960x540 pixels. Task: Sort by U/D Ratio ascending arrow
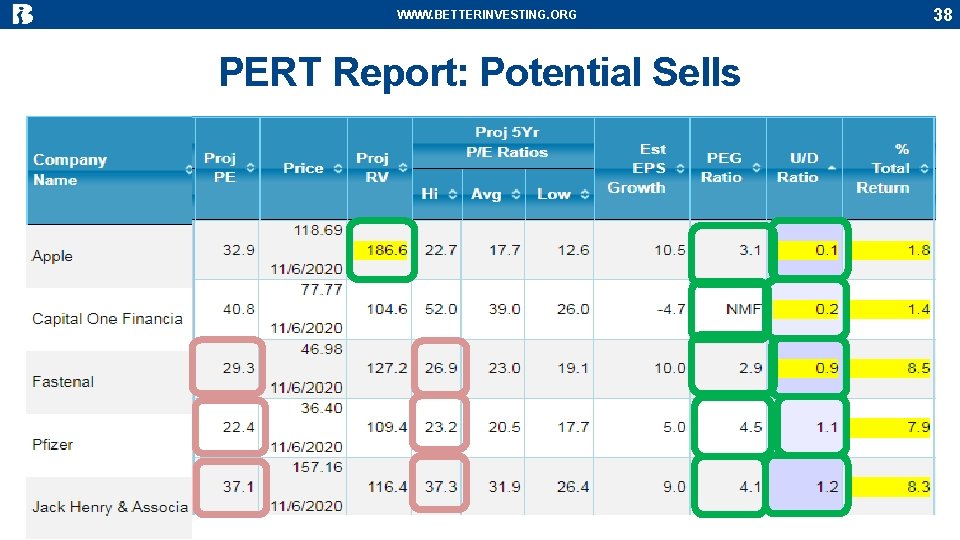click(832, 167)
